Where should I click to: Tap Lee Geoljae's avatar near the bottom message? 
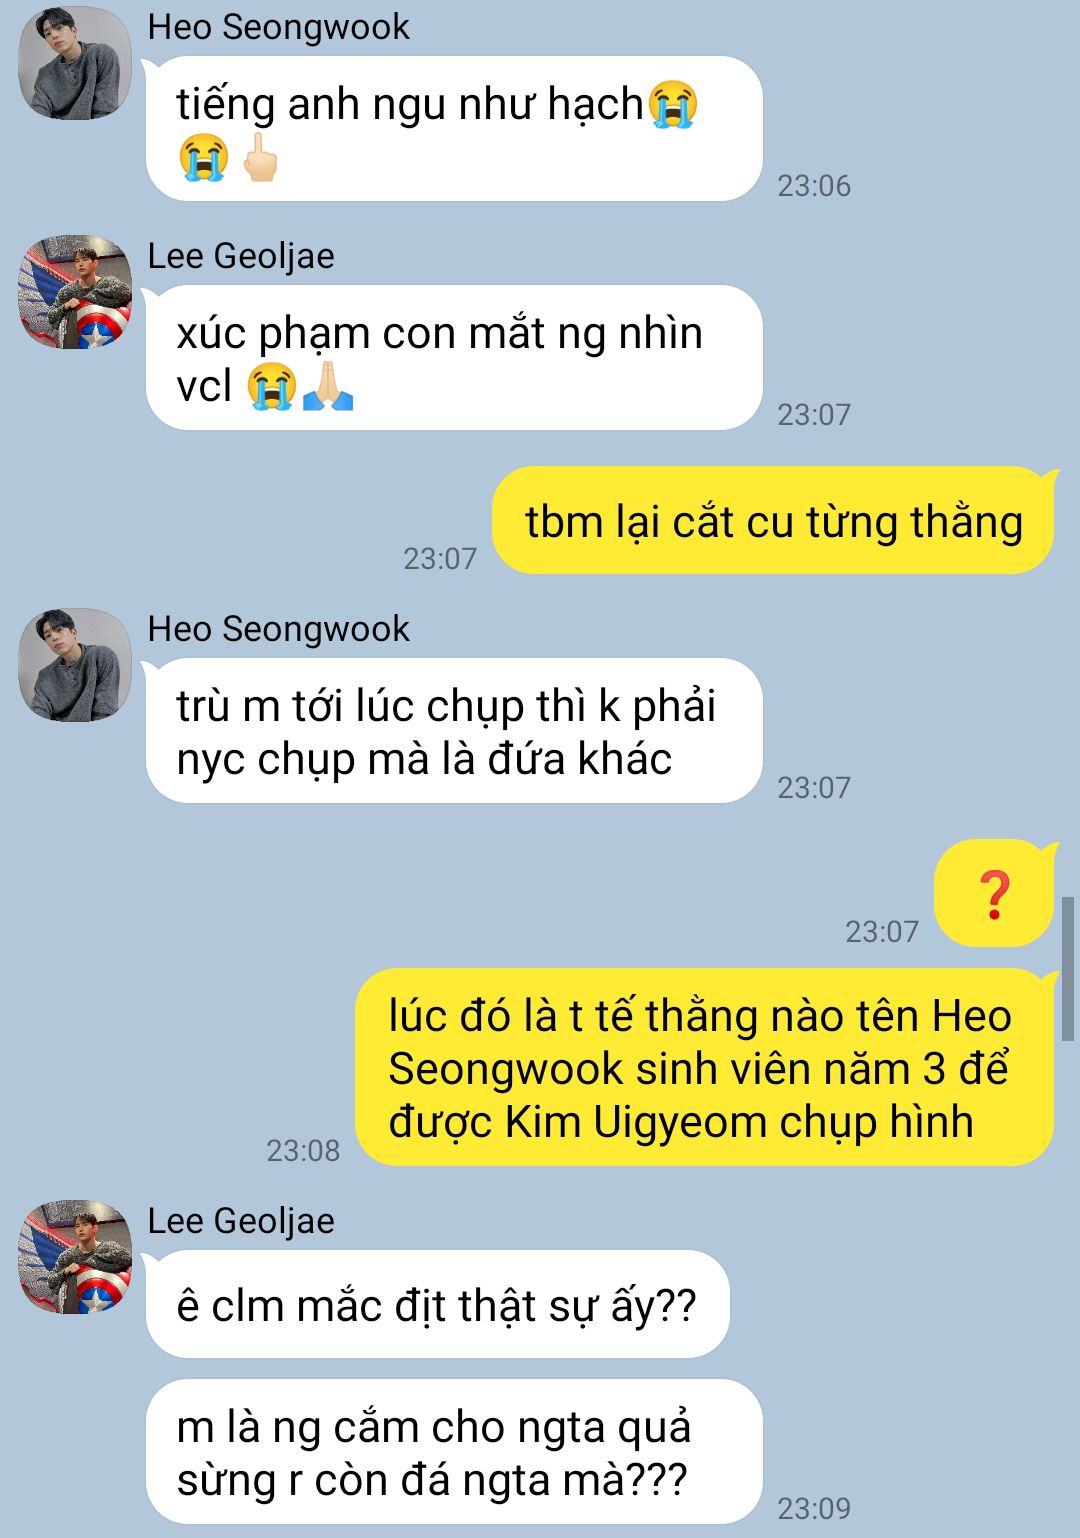pyautogui.click(x=76, y=1257)
